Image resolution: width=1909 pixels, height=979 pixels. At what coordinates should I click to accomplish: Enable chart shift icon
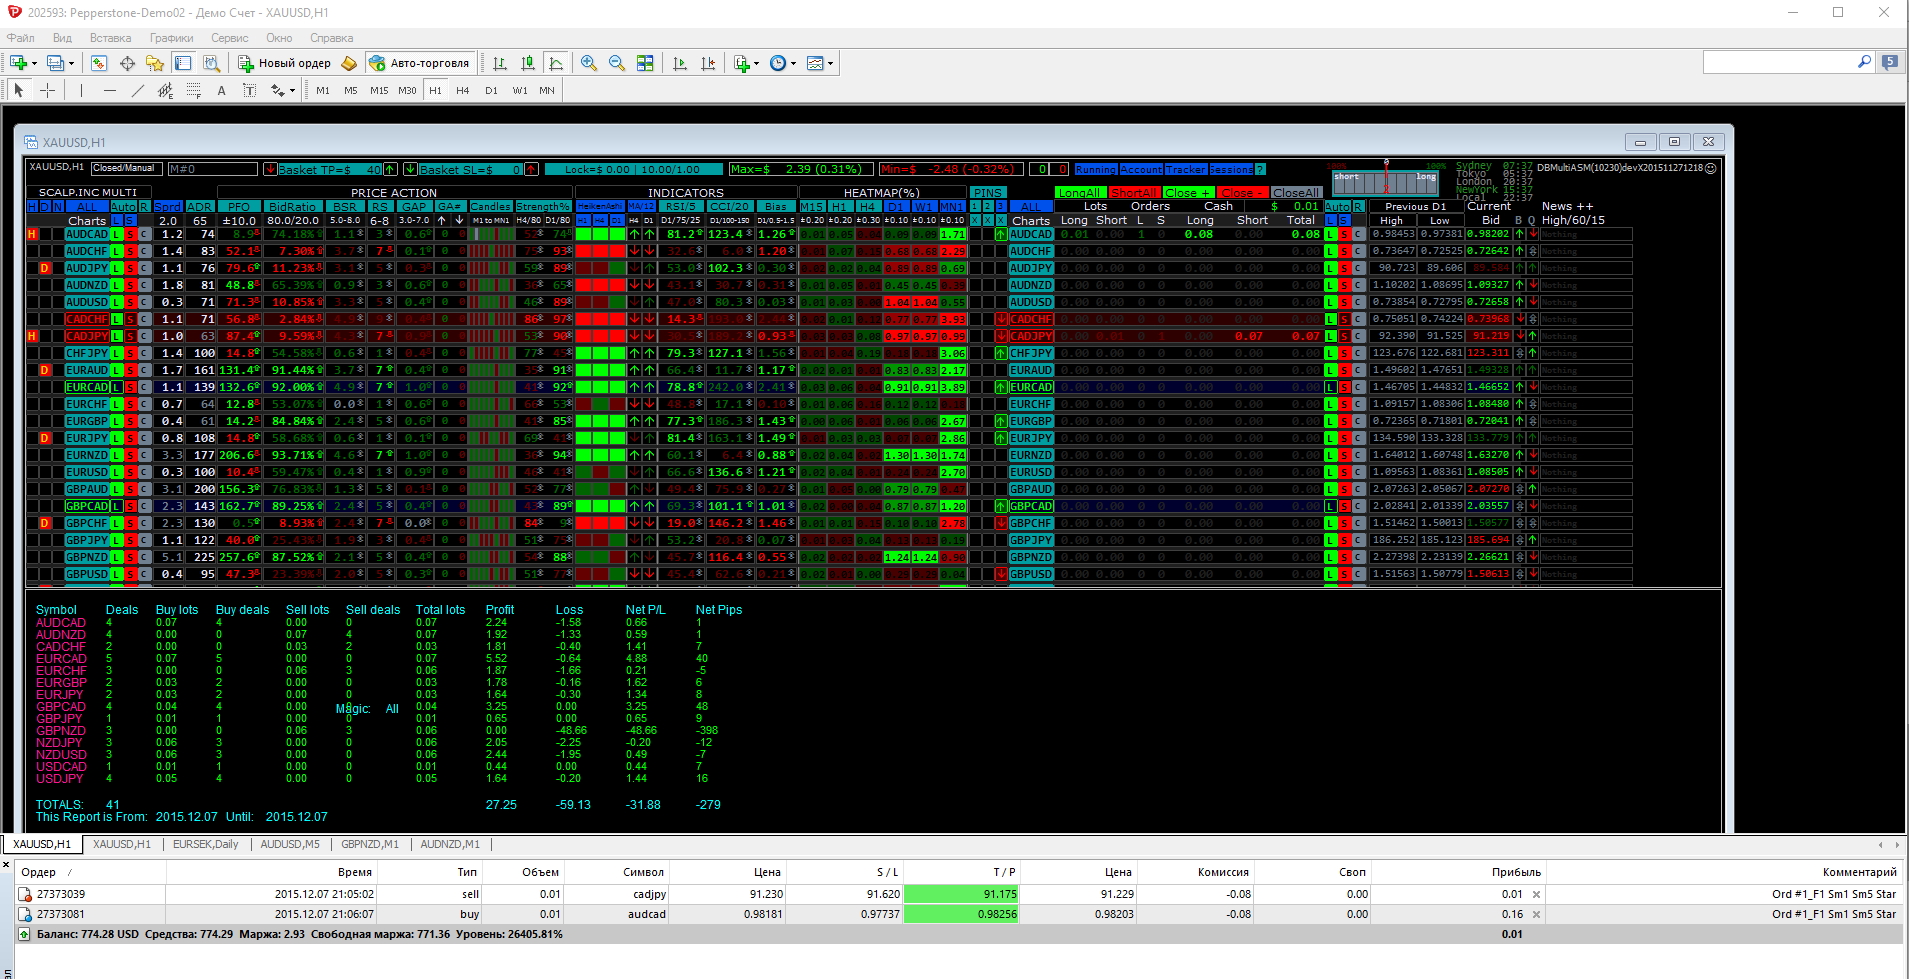point(708,63)
